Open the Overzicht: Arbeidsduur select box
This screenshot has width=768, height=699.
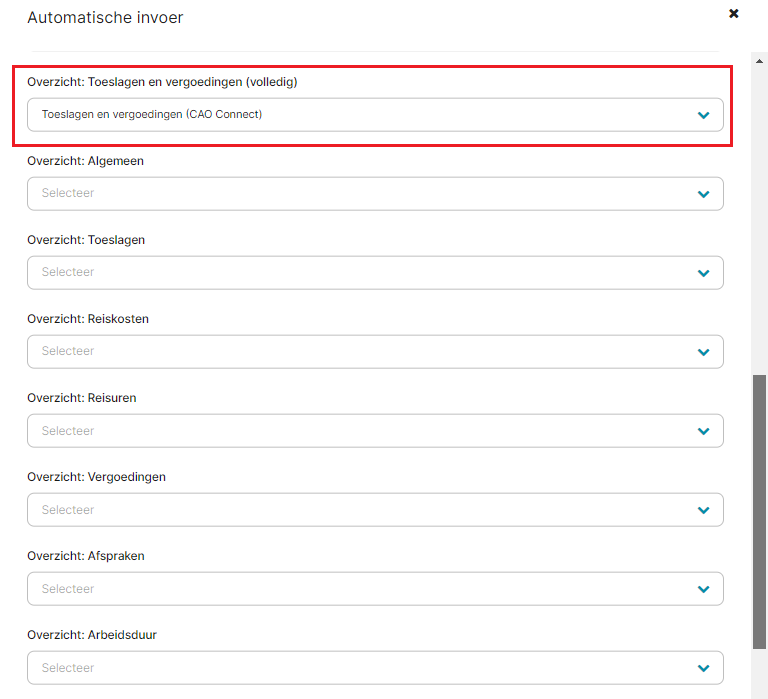(375, 668)
